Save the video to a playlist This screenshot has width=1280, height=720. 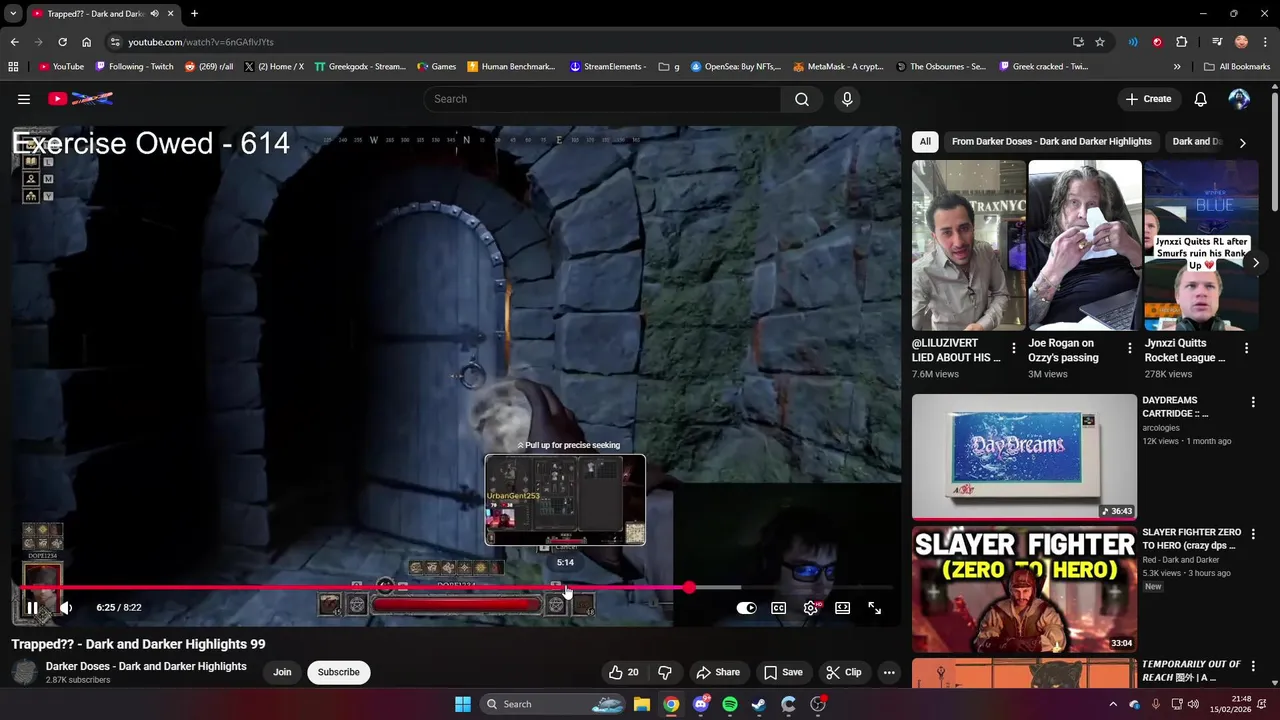[x=783, y=672]
